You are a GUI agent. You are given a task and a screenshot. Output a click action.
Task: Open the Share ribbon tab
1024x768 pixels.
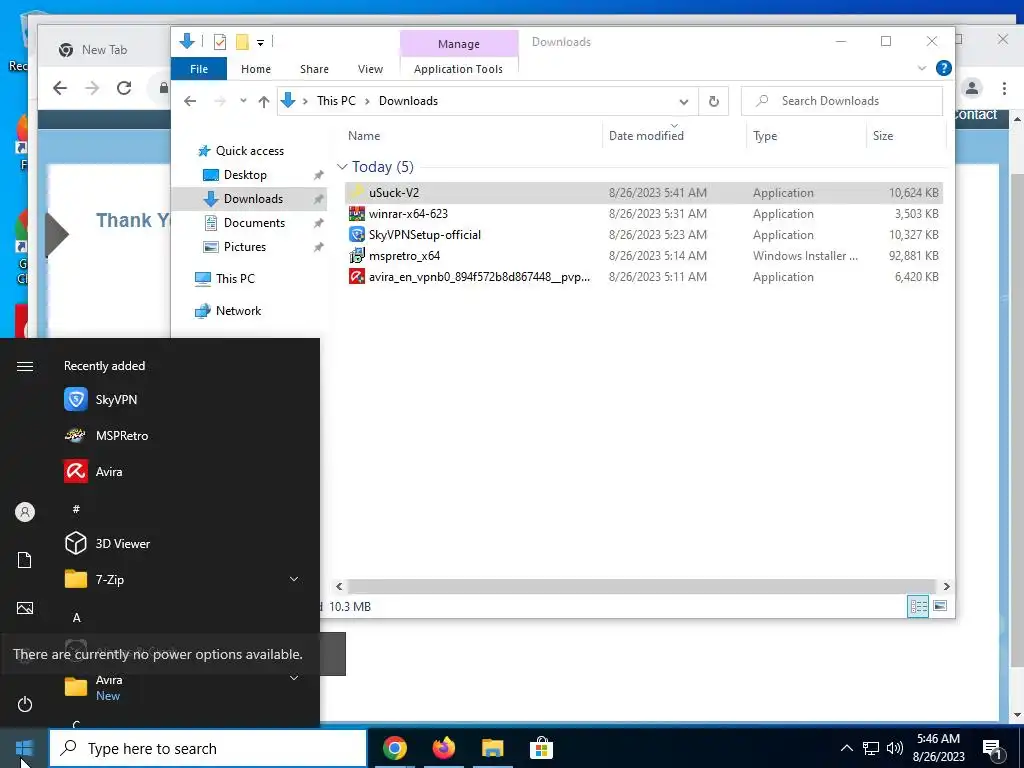click(x=314, y=69)
